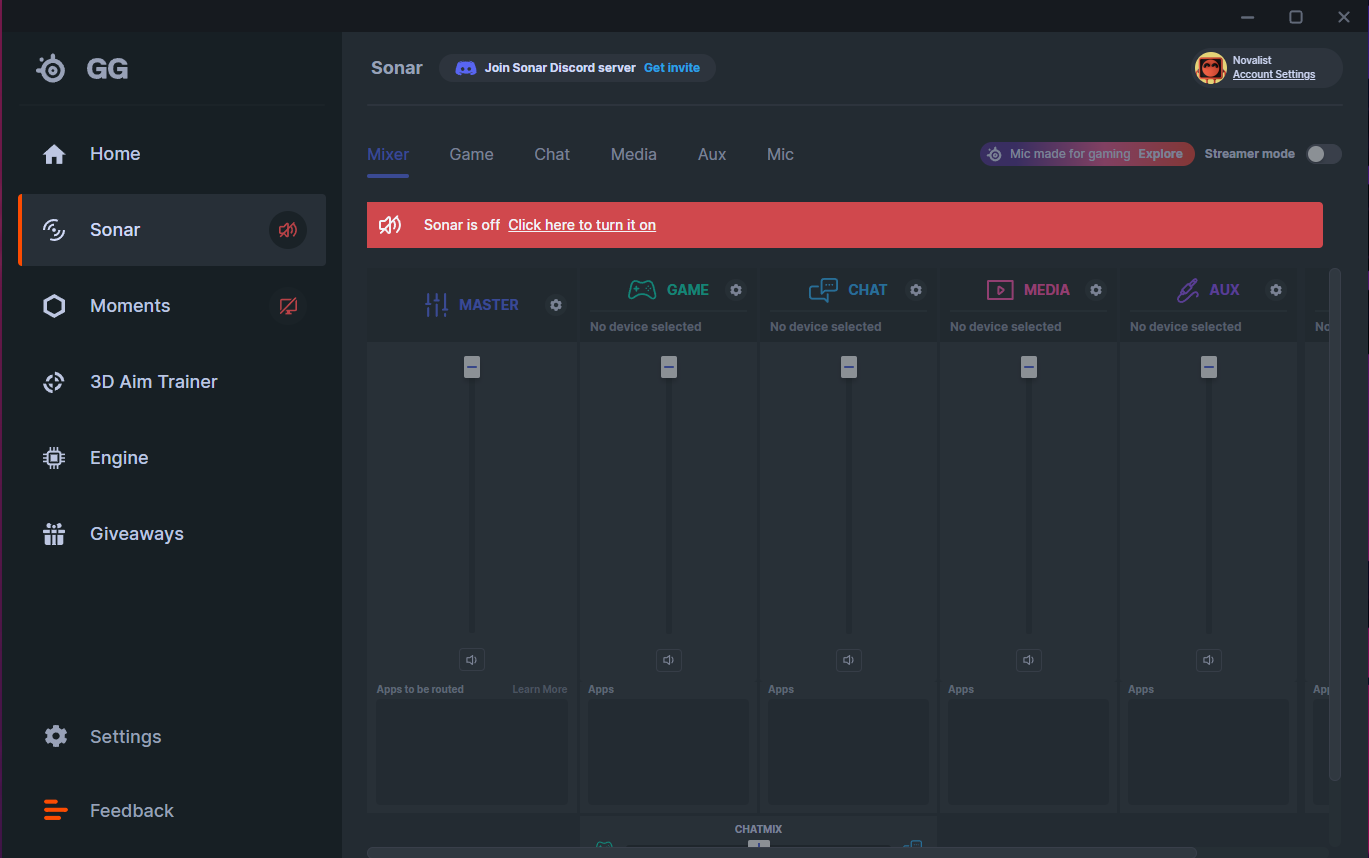
Task: Click the Giveaways gift icon
Action: click(54, 534)
